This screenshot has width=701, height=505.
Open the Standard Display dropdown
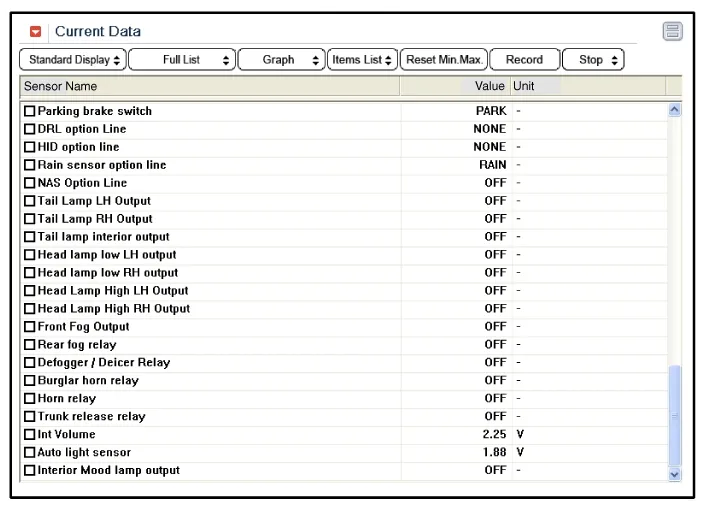[x=74, y=60]
